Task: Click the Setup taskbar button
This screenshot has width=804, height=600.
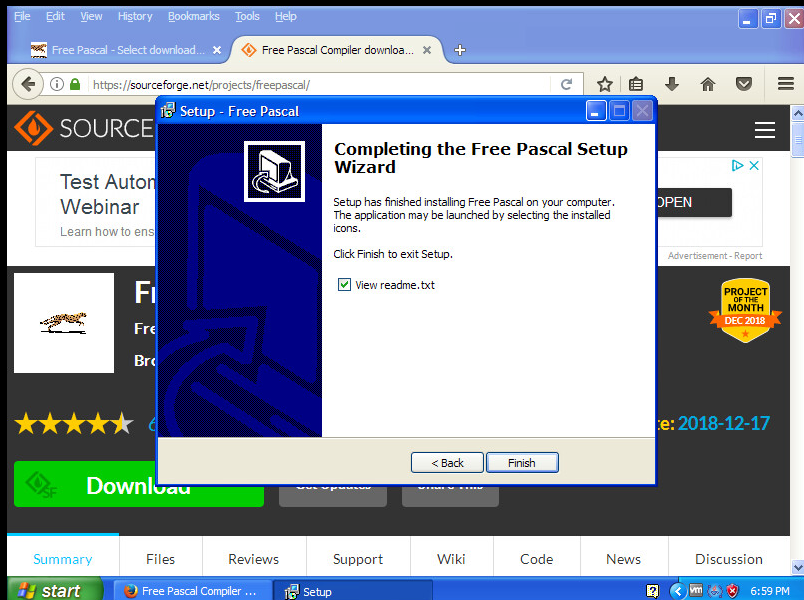Action: point(353,591)
